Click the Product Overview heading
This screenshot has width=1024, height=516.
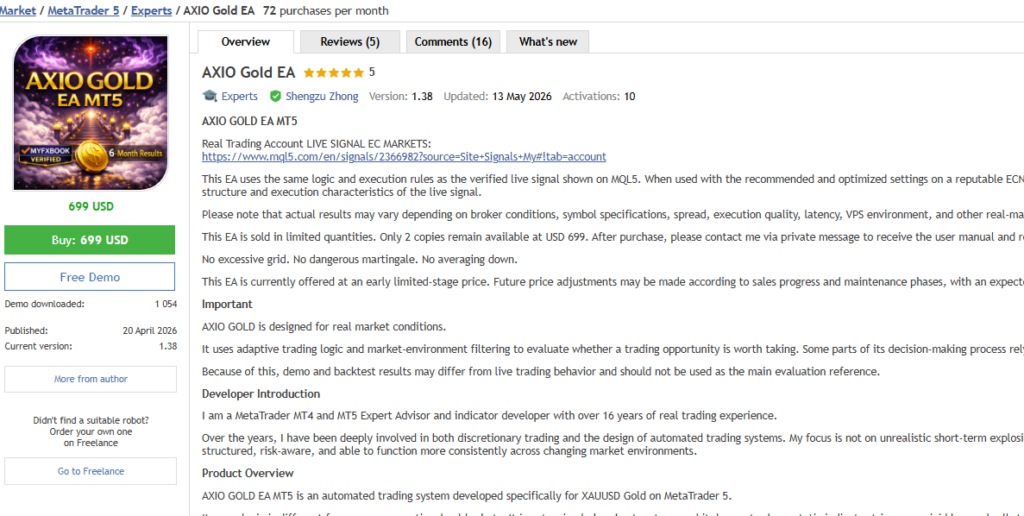tap(248, 473)
